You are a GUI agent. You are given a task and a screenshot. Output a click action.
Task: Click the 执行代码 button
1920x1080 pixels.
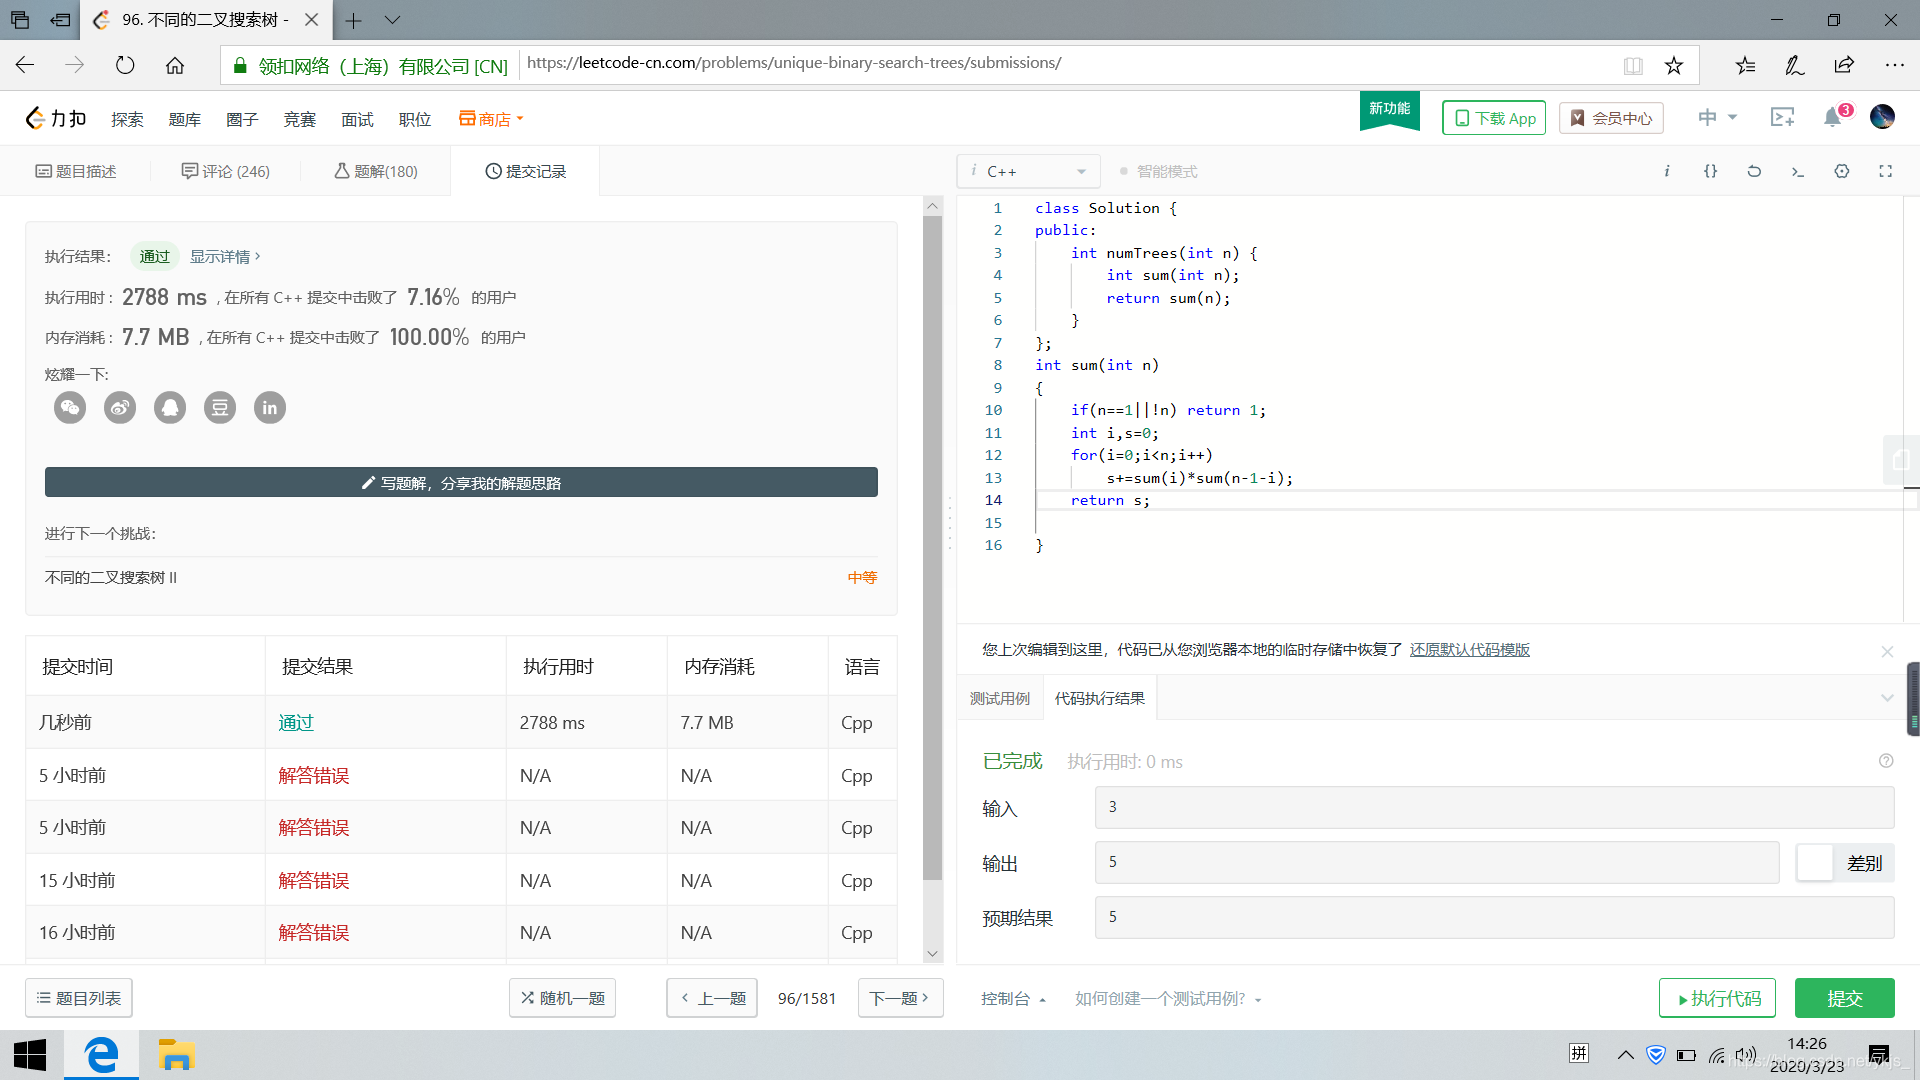[1717, 997]
